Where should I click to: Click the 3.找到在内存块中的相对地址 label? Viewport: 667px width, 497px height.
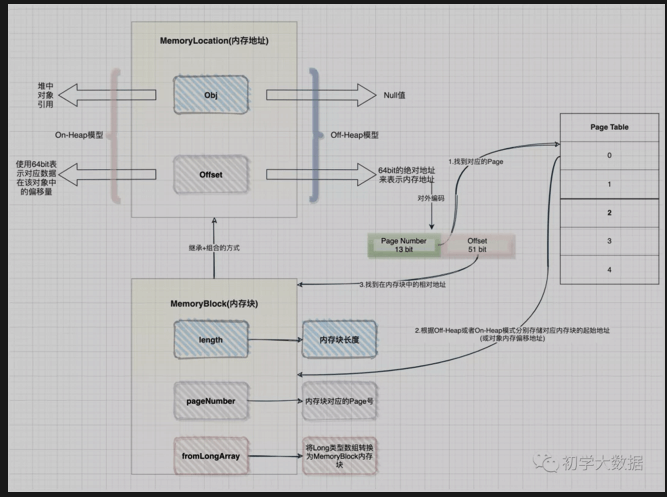(x=402, y=285)
